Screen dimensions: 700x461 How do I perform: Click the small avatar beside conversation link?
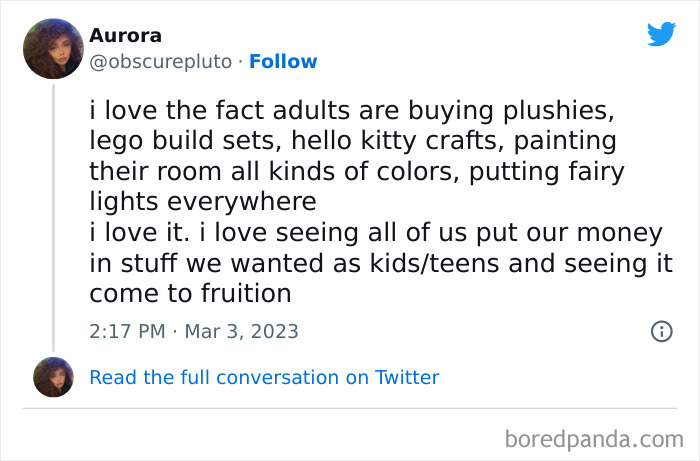pos(52,377)
